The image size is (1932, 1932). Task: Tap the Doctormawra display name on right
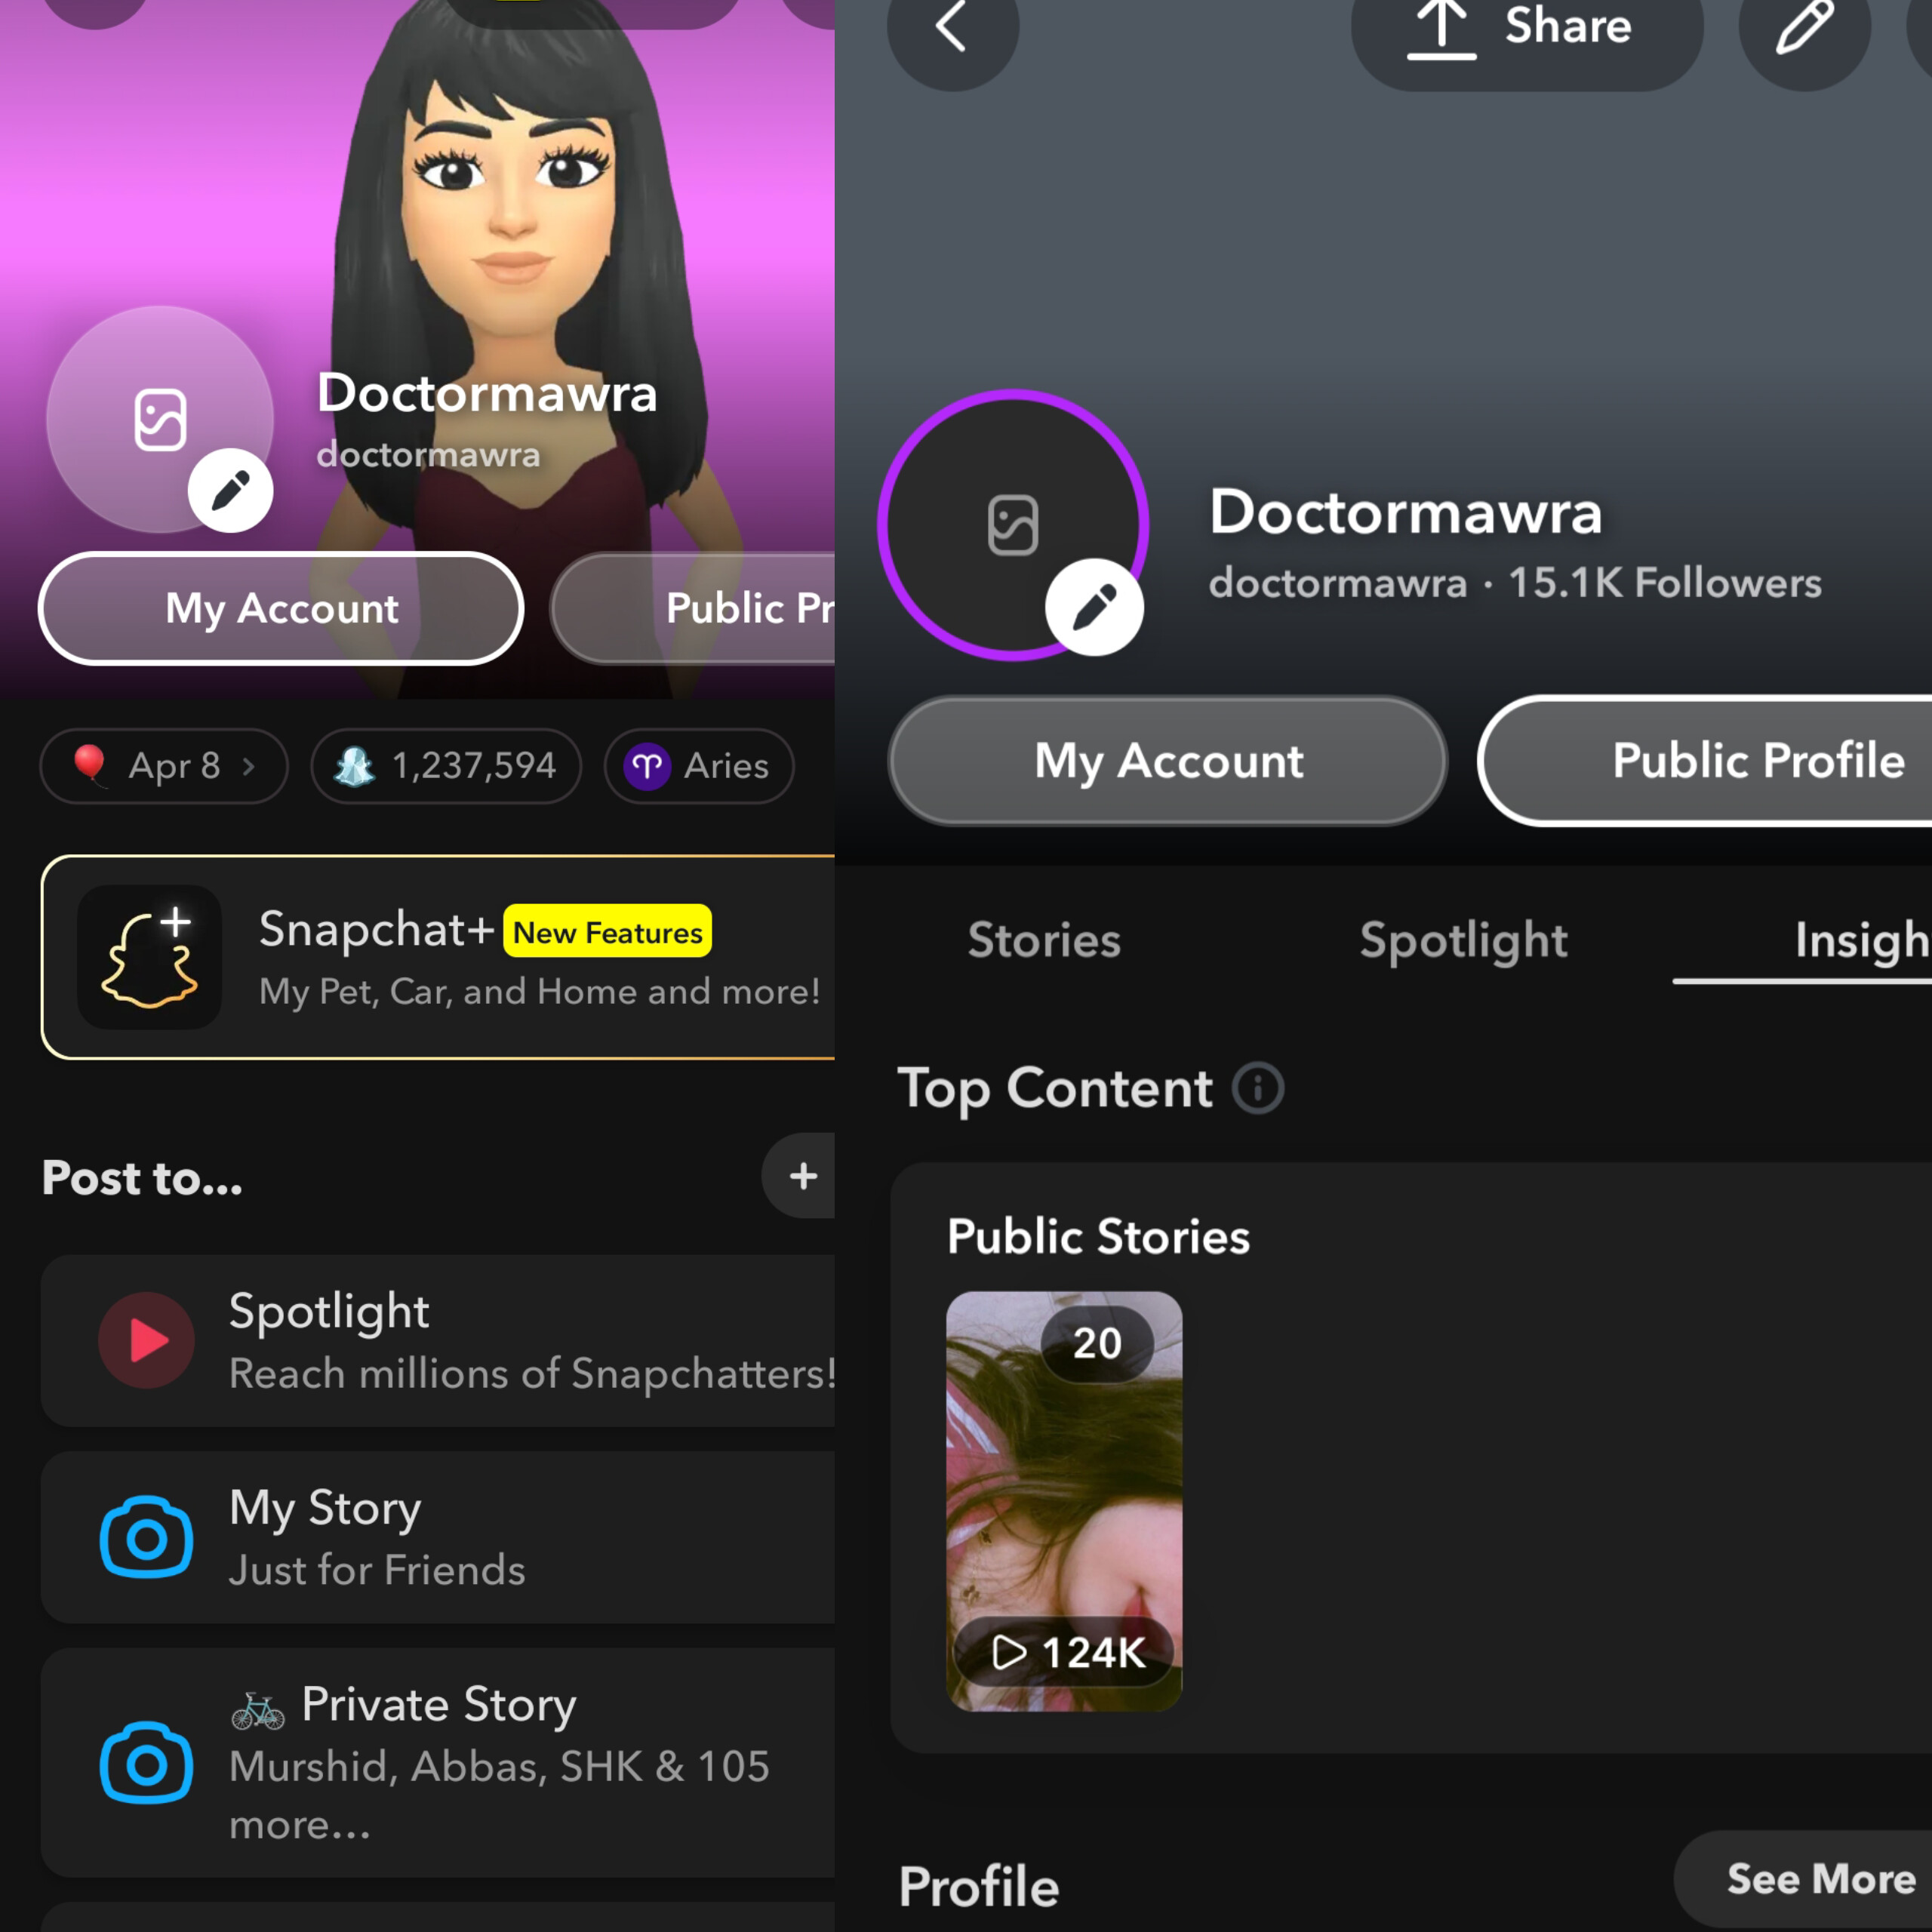click(x=1405, y=512)
